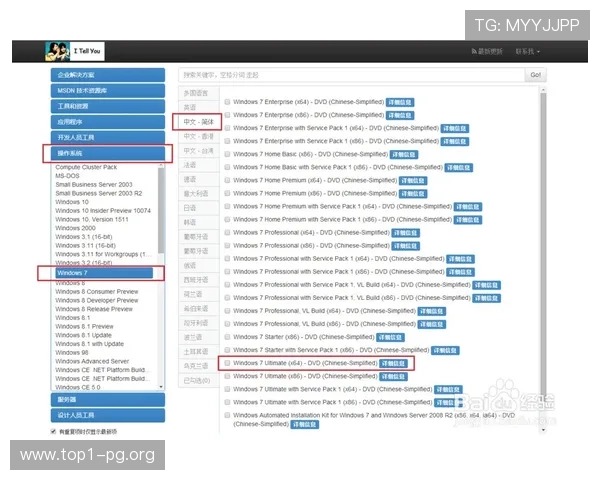The height and width of the screenshot is (480, 600).
Task: Check Windows 7 Starter (x86) DVD checkbox
Action: point(227,337)
